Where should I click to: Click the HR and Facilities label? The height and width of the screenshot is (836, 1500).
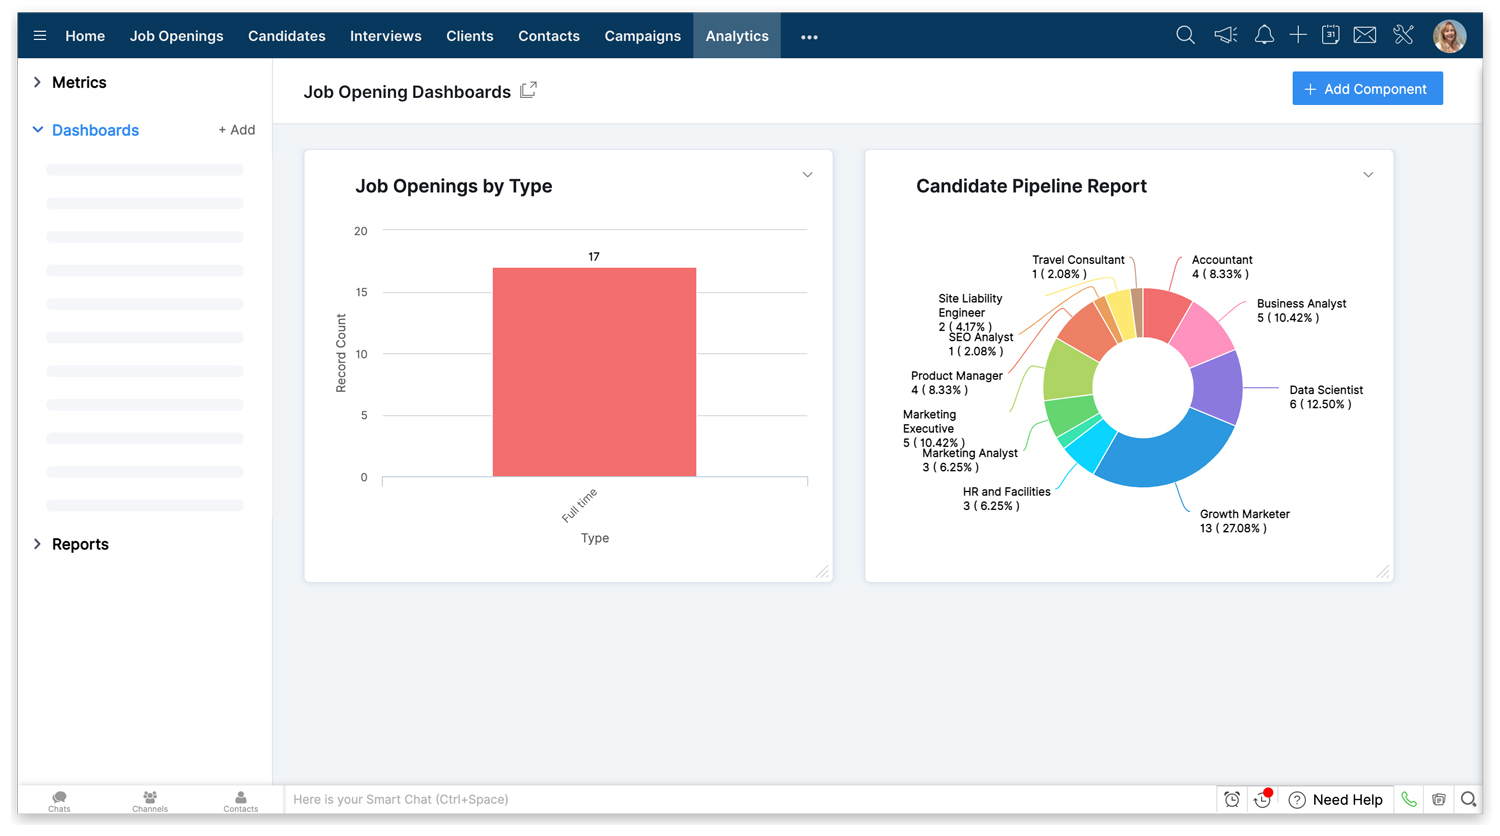click(1006, 499)
